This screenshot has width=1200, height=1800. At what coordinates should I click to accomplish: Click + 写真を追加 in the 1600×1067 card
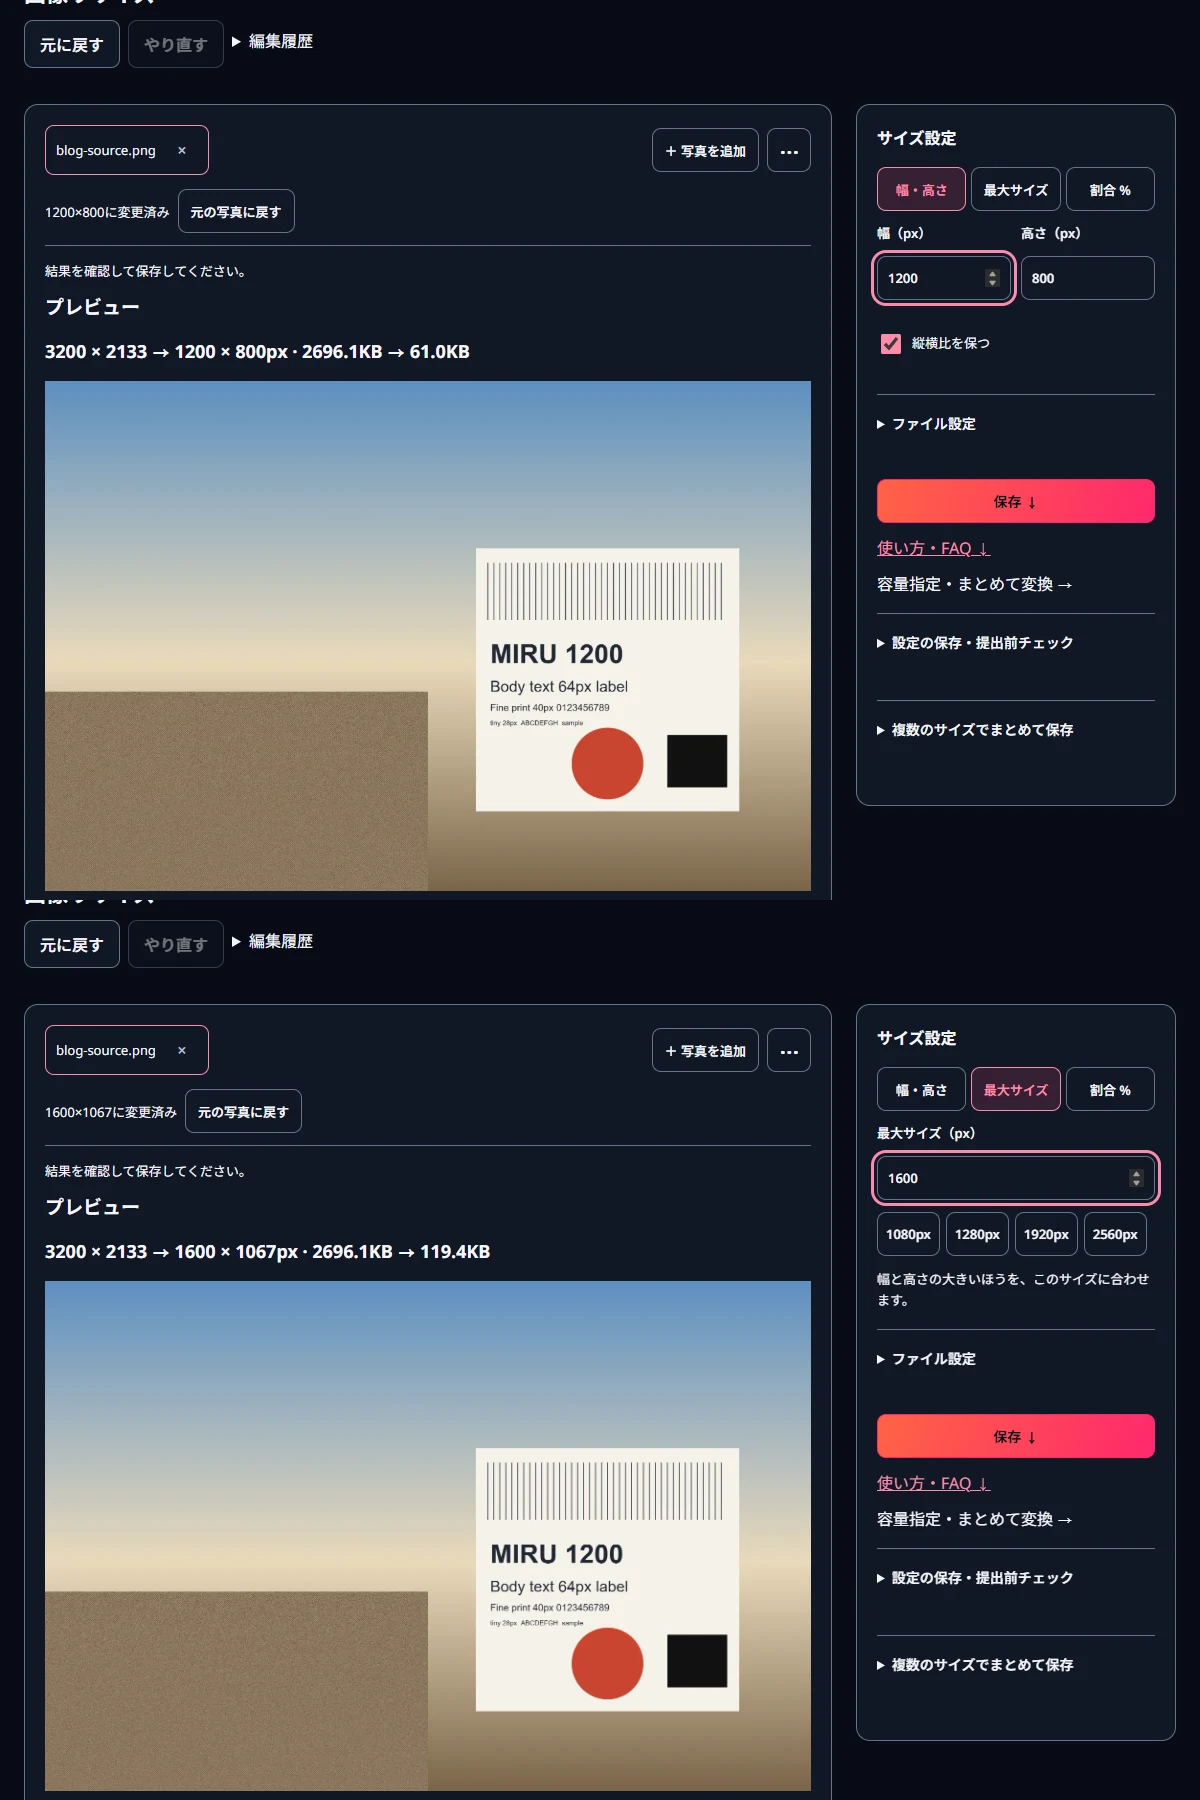coord(705,1051)
